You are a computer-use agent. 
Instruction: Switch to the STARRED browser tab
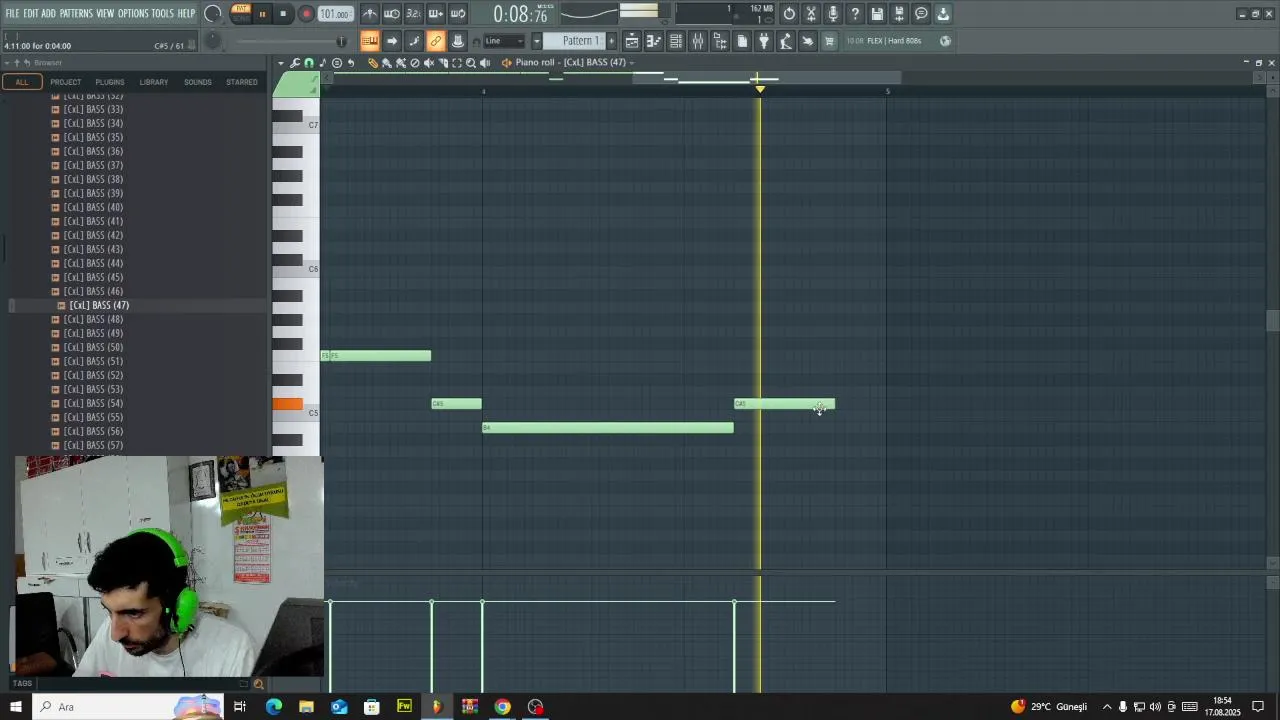coord(242,82)
